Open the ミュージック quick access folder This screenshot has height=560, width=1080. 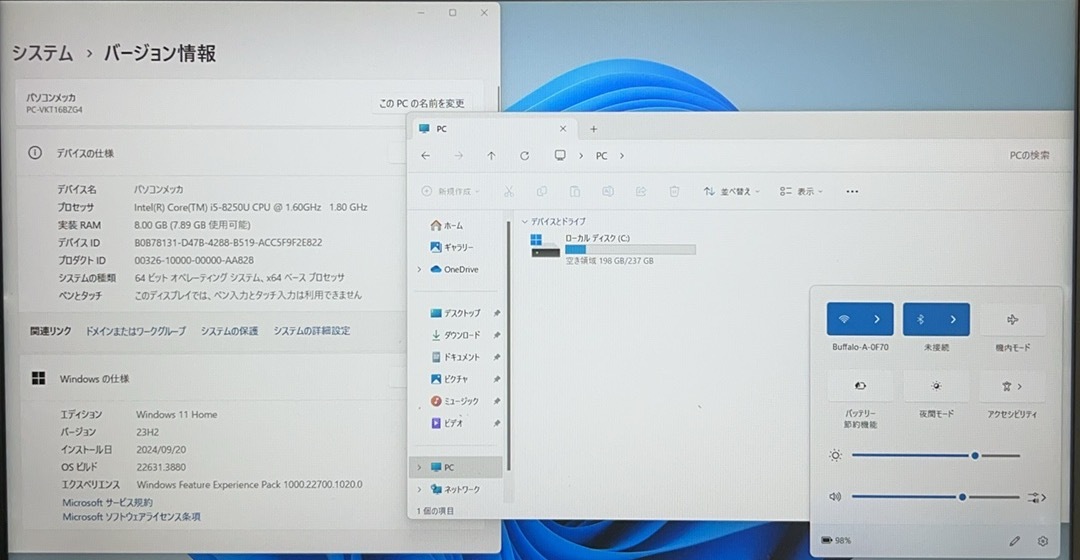(x=454, y=401)
